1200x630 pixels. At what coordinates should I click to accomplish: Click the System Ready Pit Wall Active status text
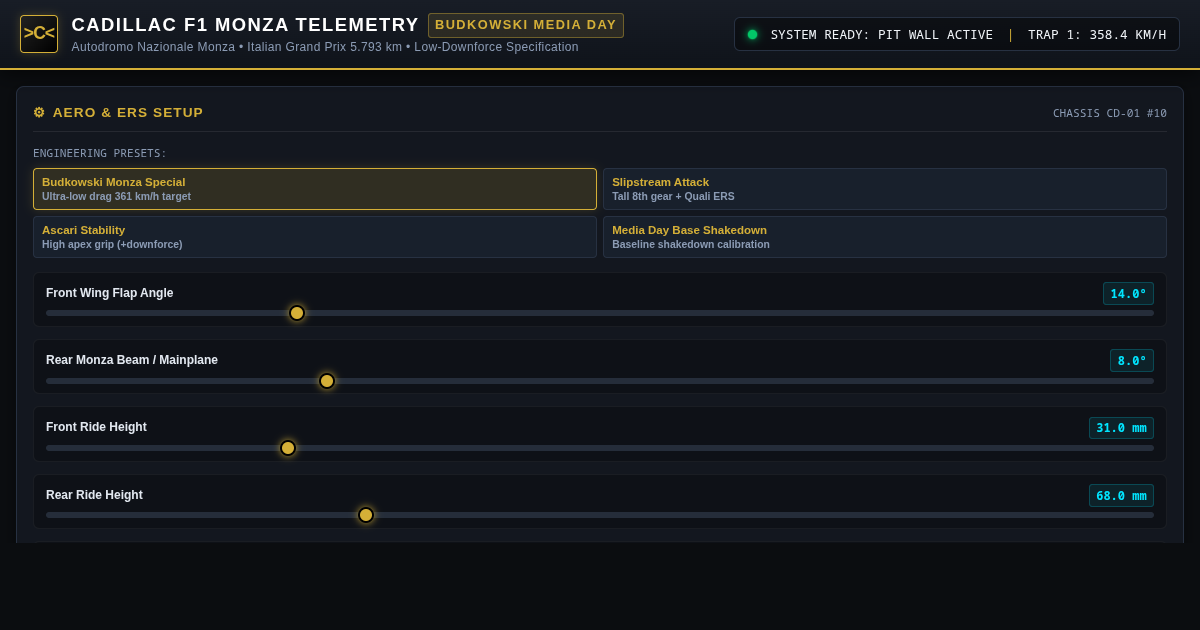[x=882, y=35]
